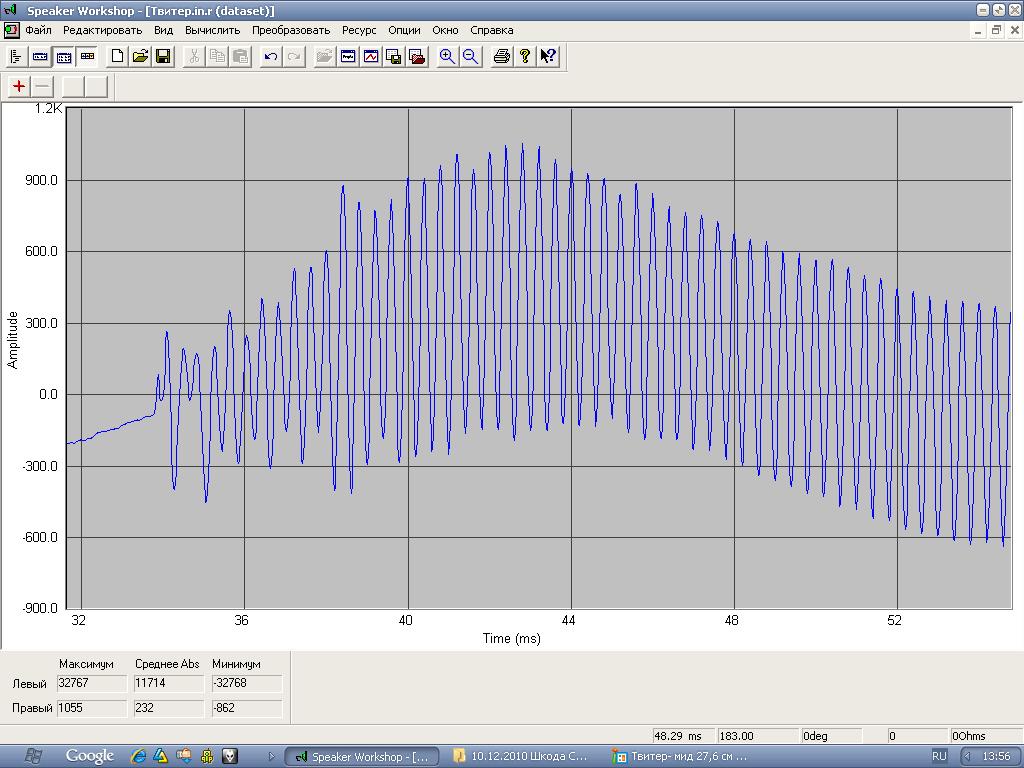
Task: Open a file with the folder icon
Action: (140, 56)
